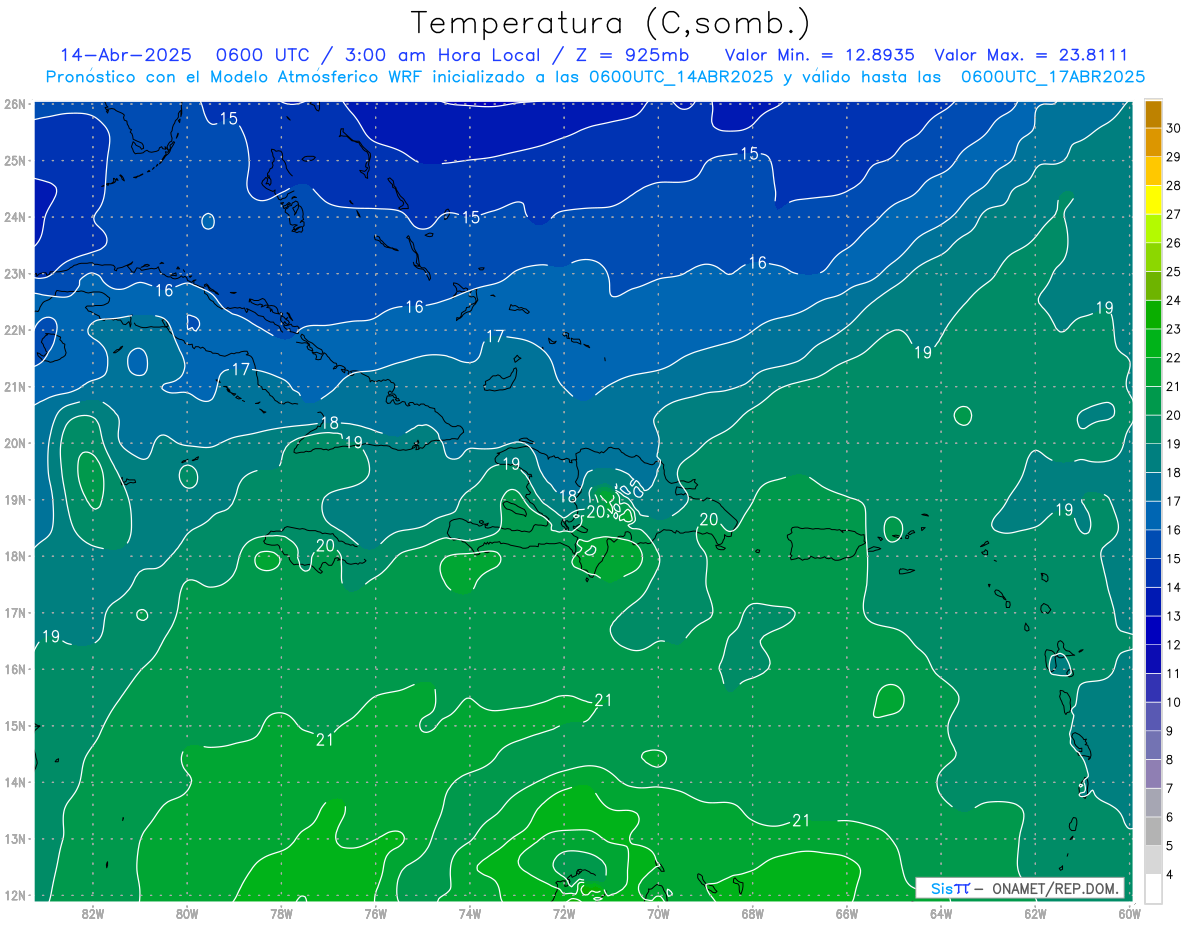The width and height of the screenshot is (1200, 927).
Task: Click the '72W' longitude axis label
Action: tap(564, 914)
